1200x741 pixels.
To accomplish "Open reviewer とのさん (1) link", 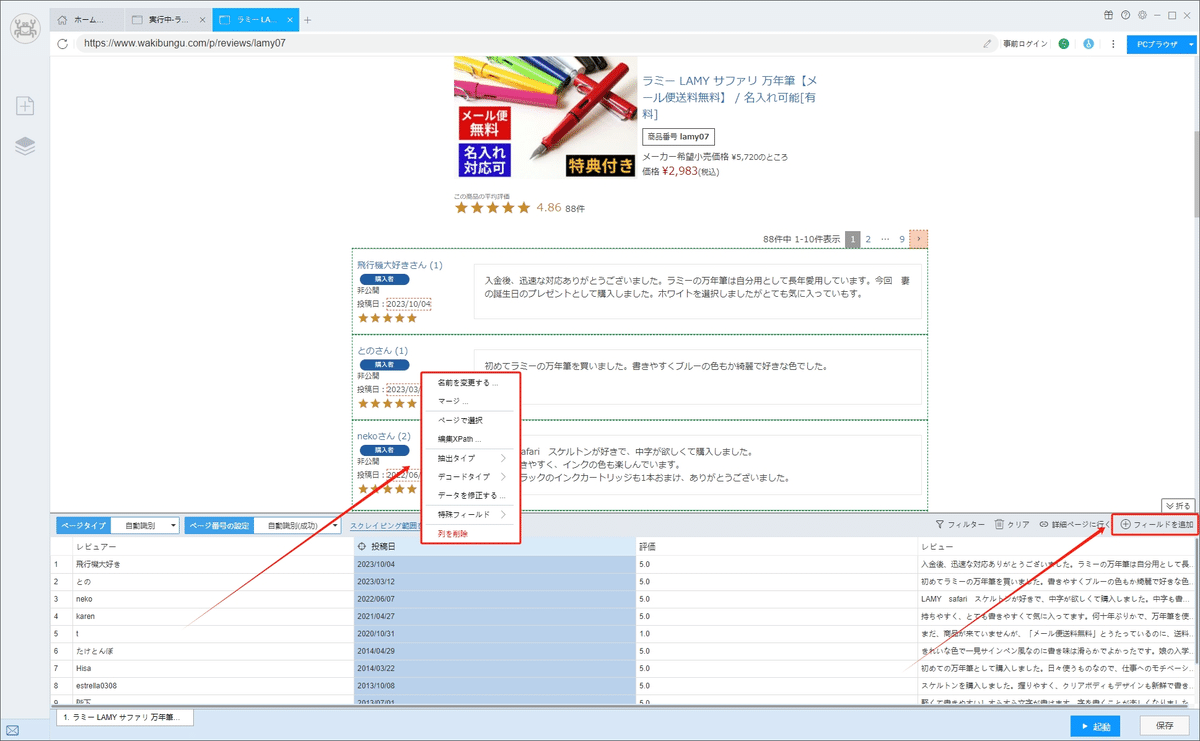I will point(382,351).
